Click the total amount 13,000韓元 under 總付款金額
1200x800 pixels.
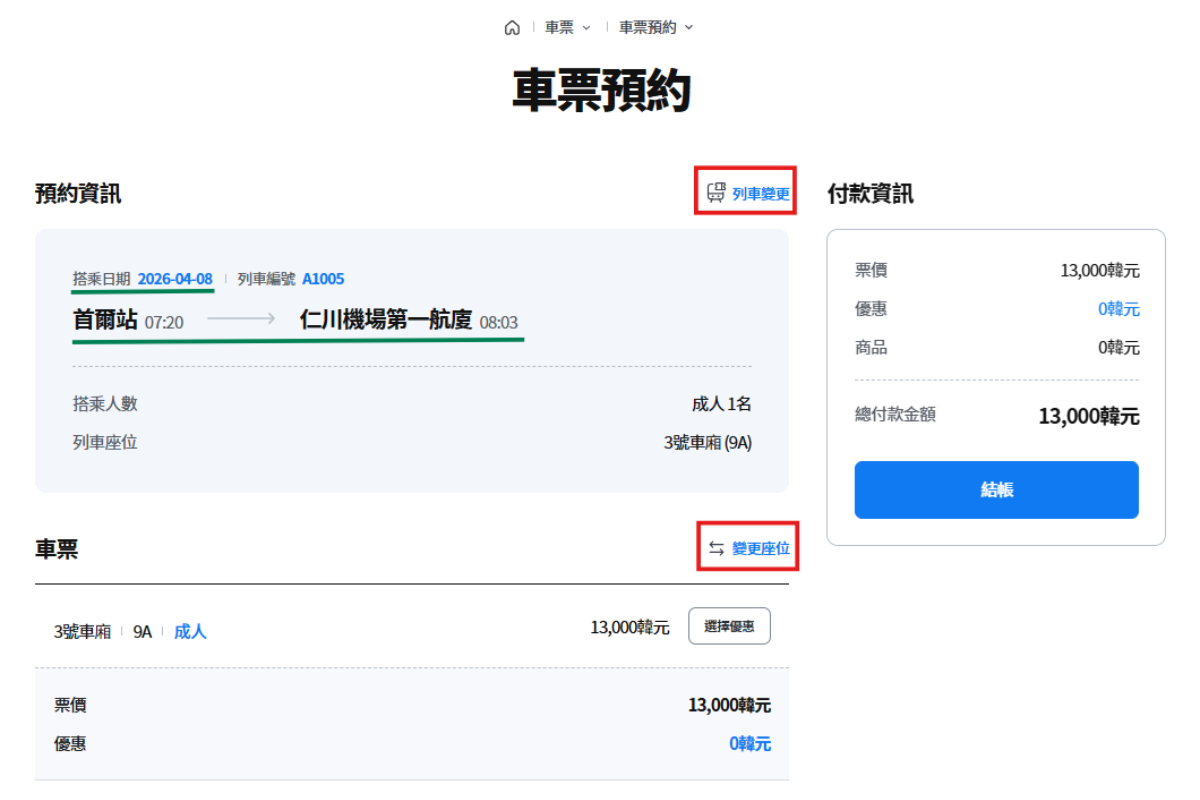tap(1088, 416)
